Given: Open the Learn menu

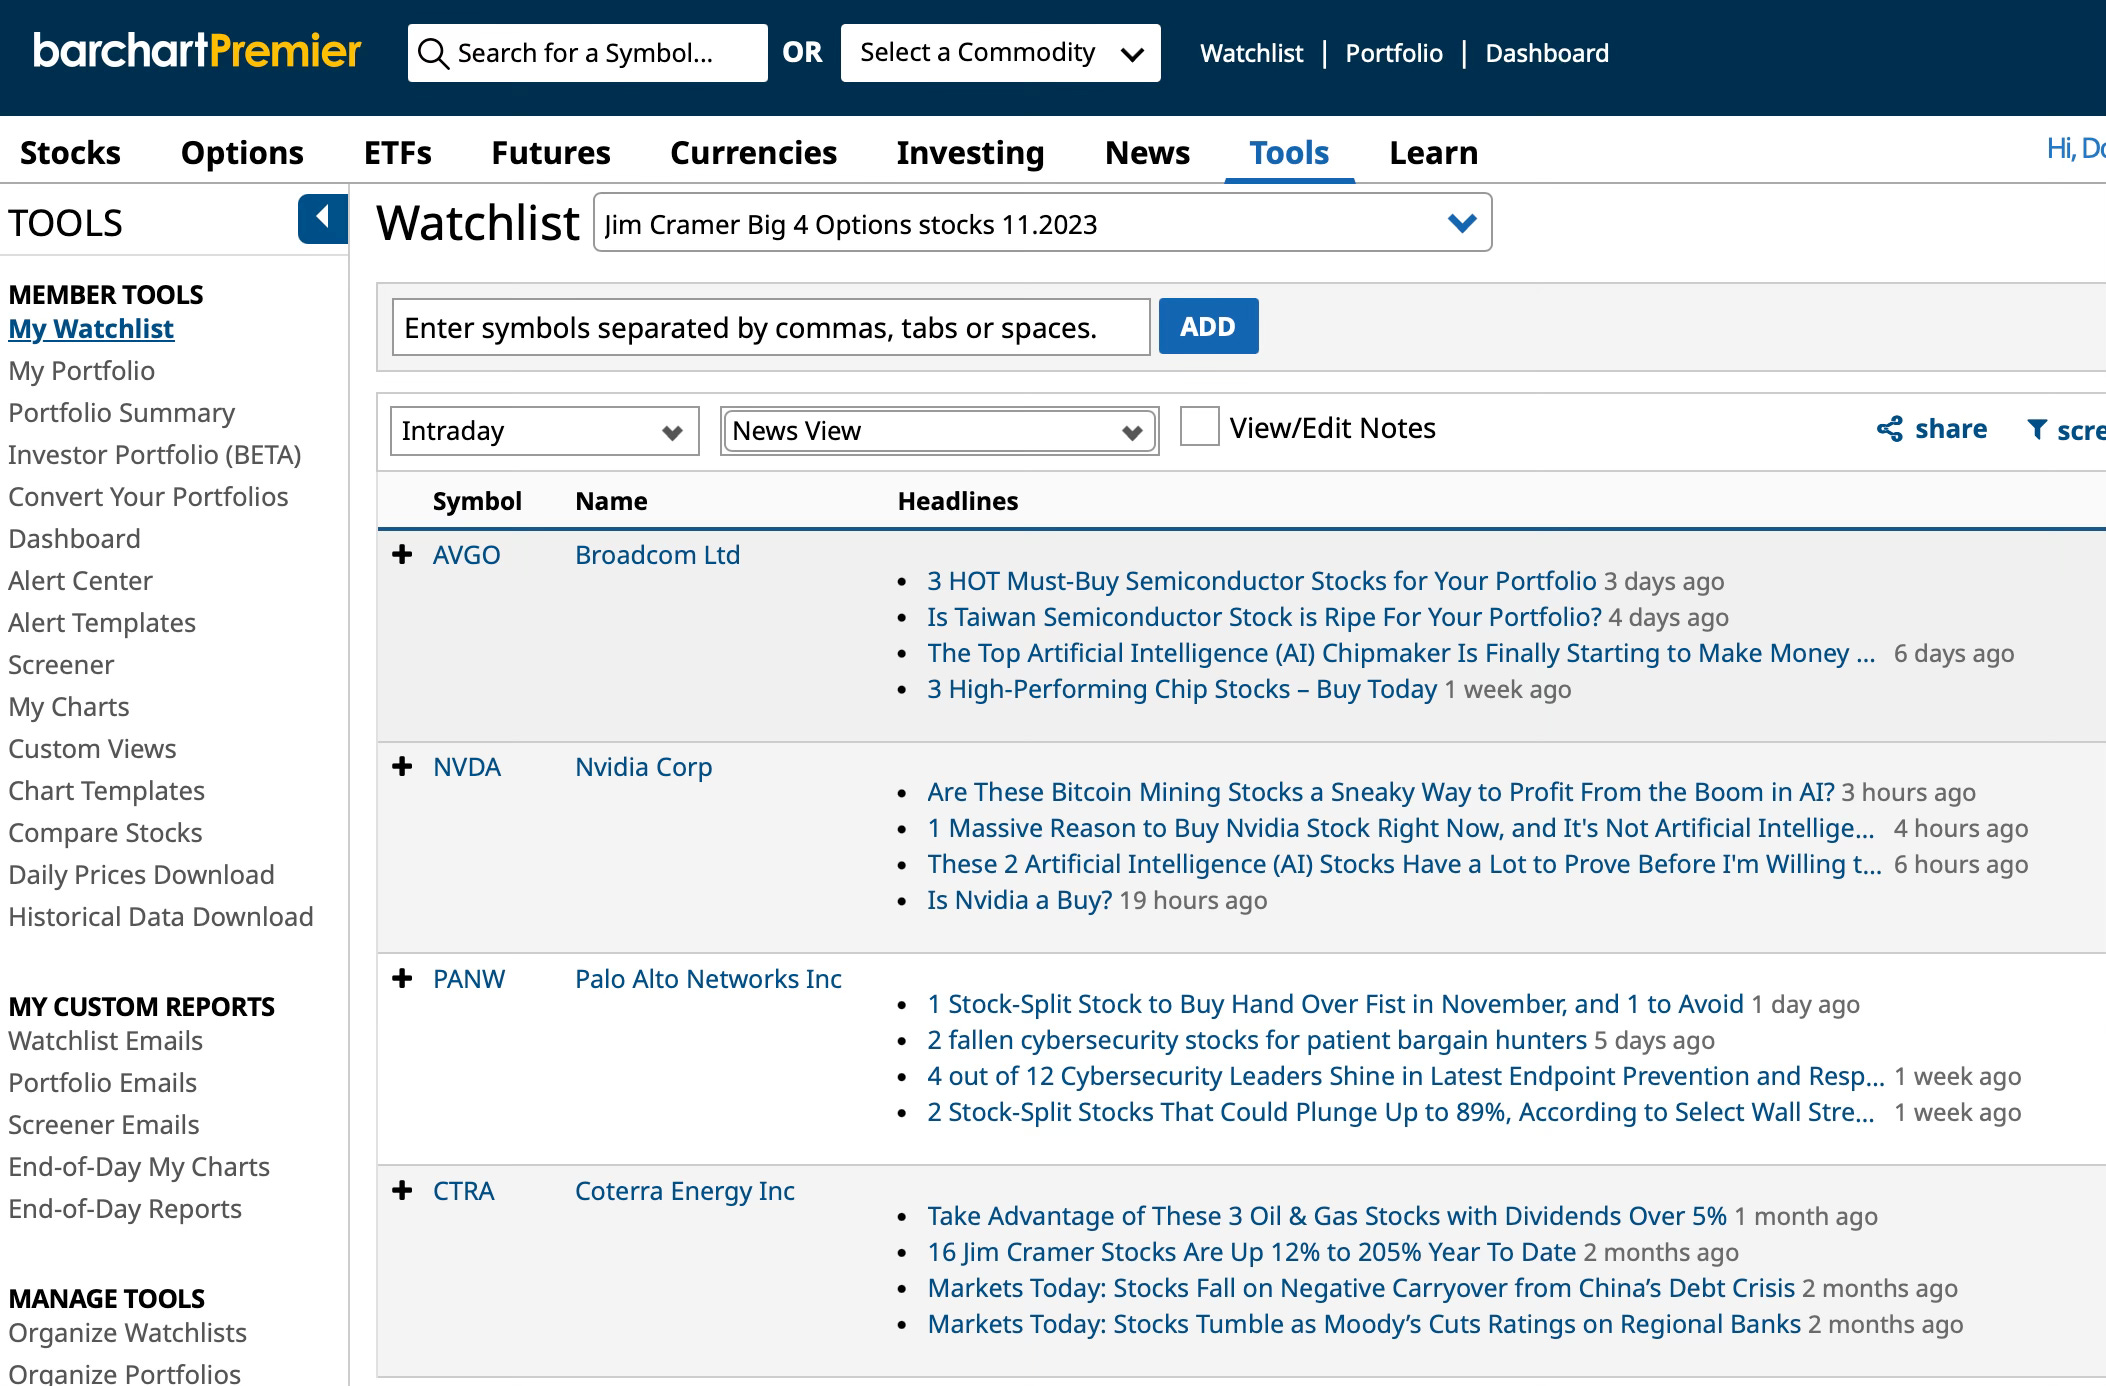Looking at the screenshot, I should 1433,152.
